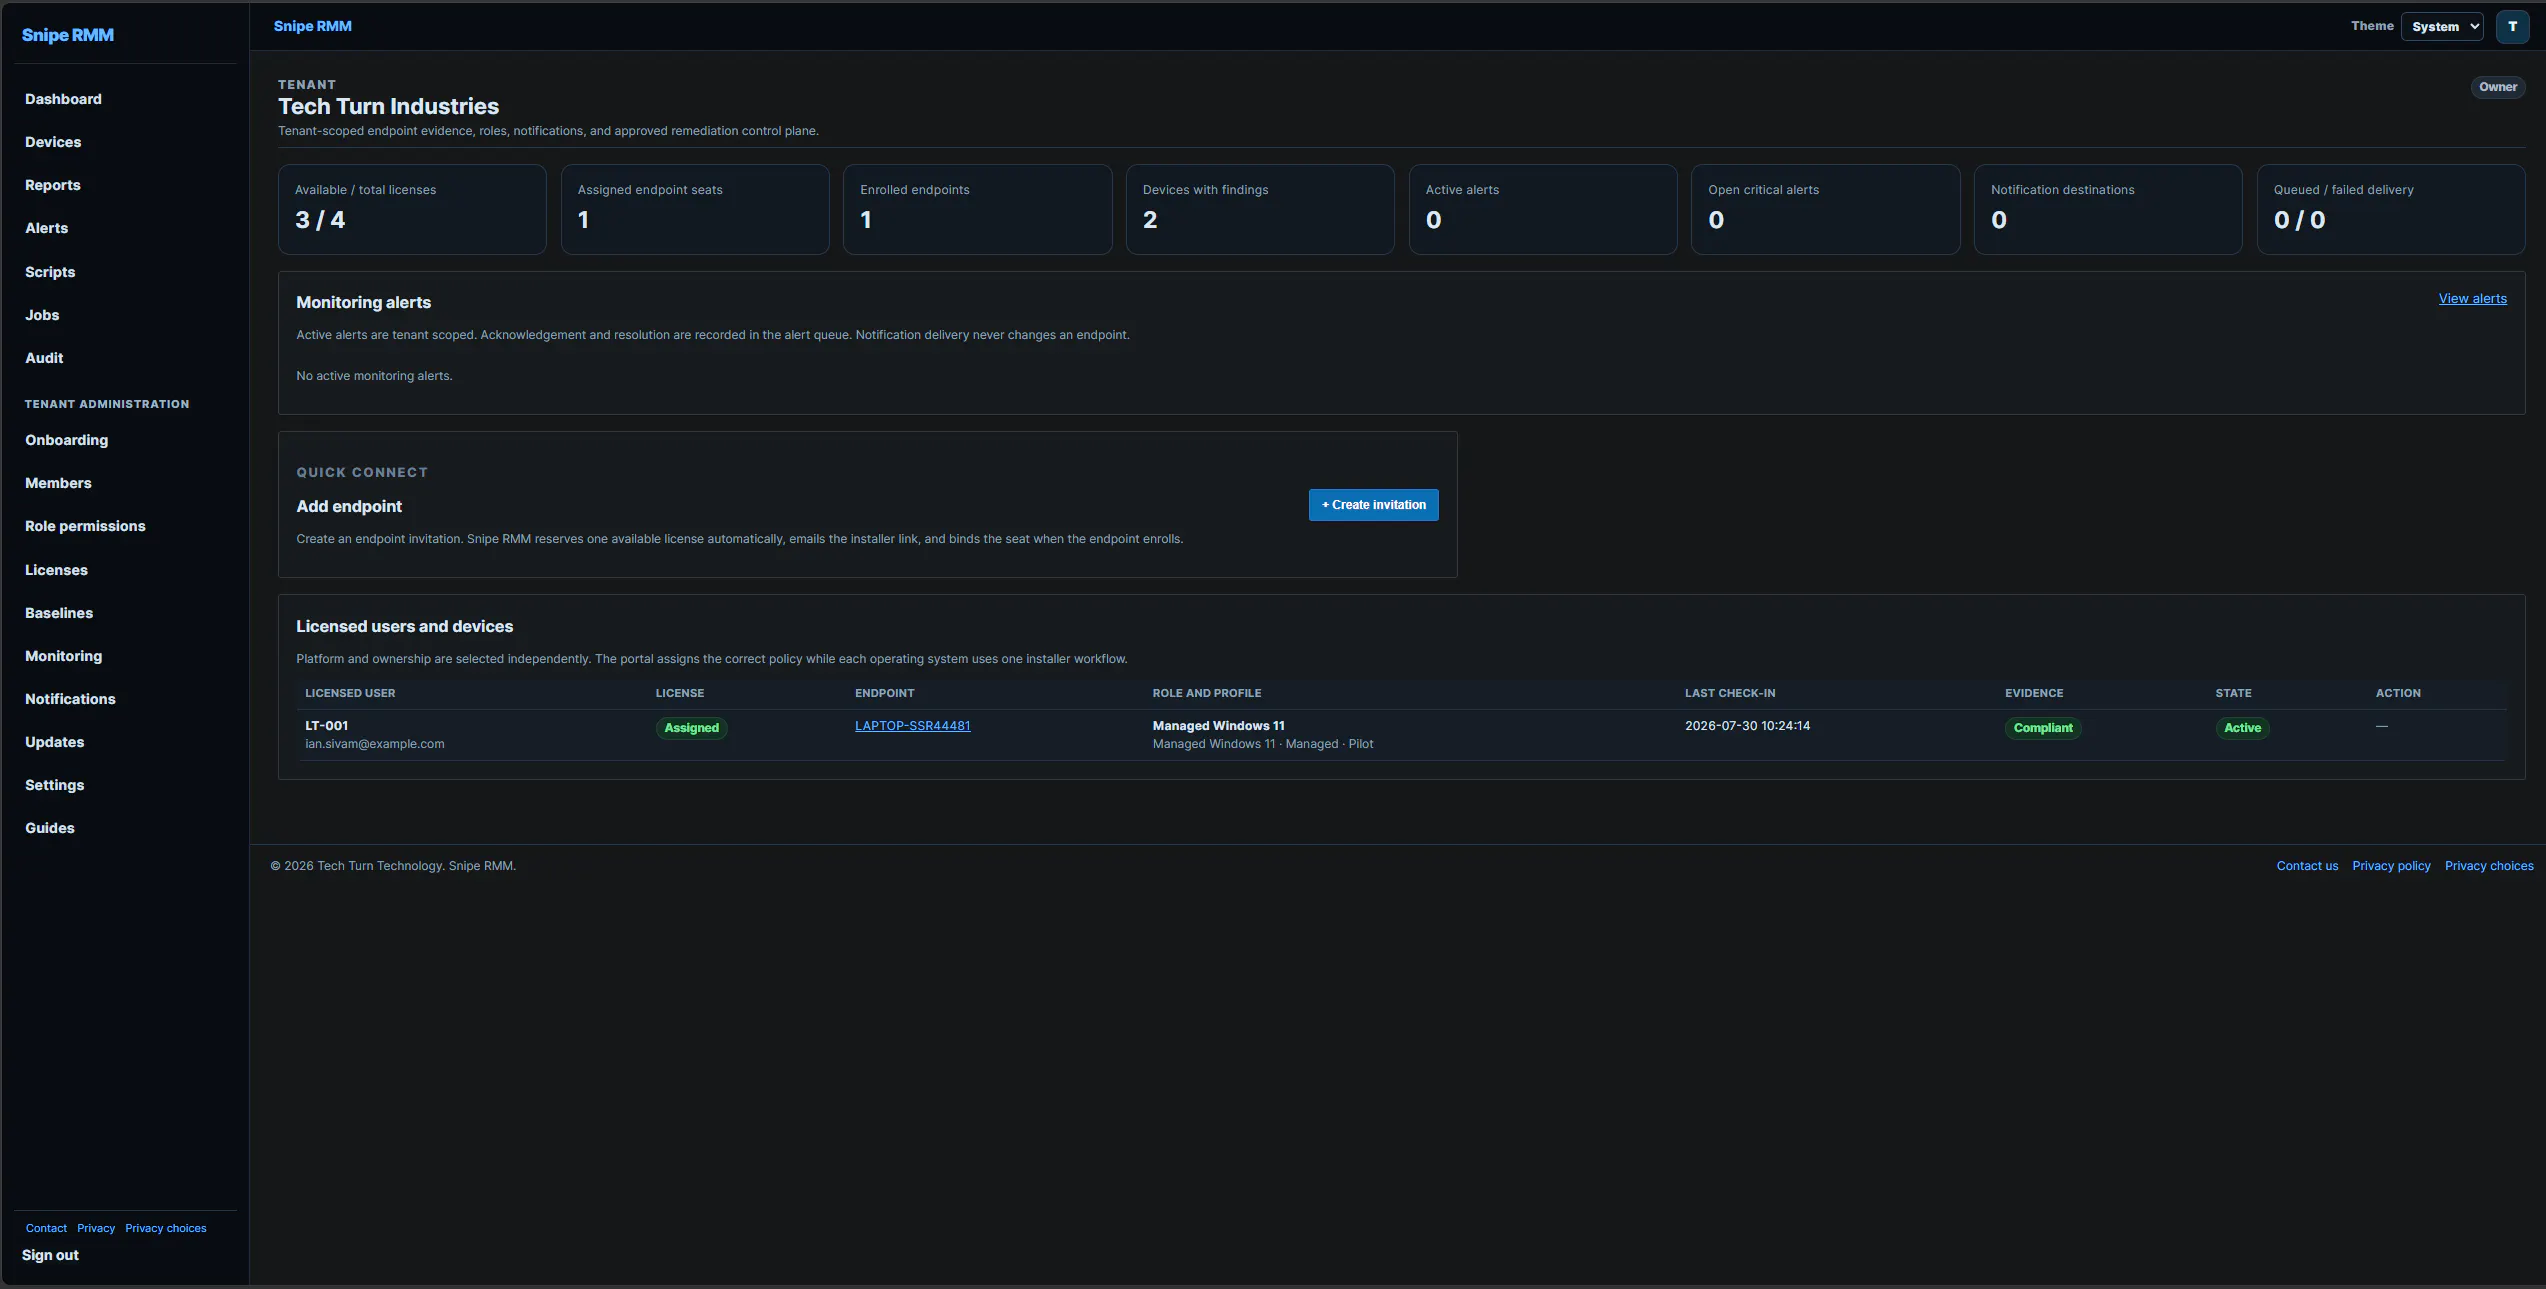2546x1289 pixels.
Task: Open Privacy choices in the page footer
Action: pos(2489,866)
